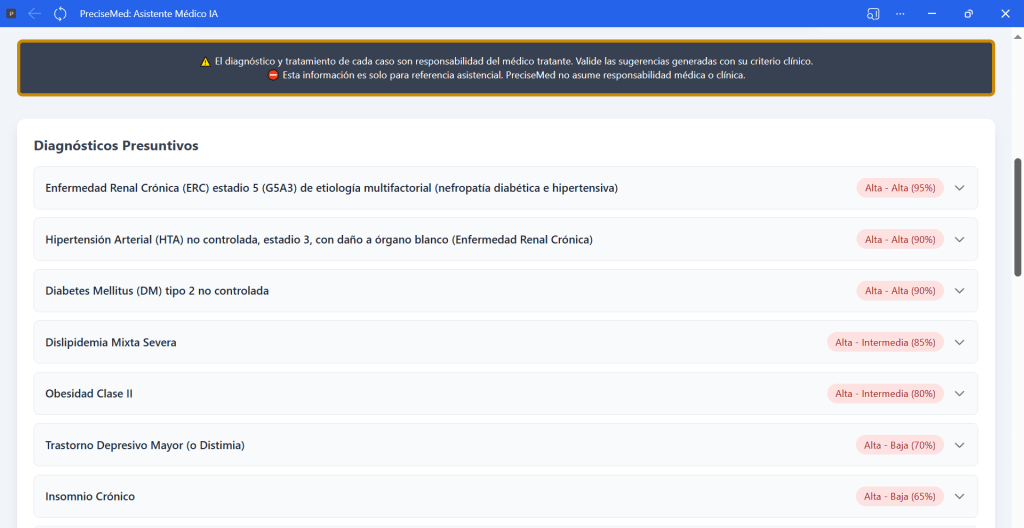Click the refresh icon in title bar
Viewport: 1024px width, 528px height.
click(x=60, y=14)
